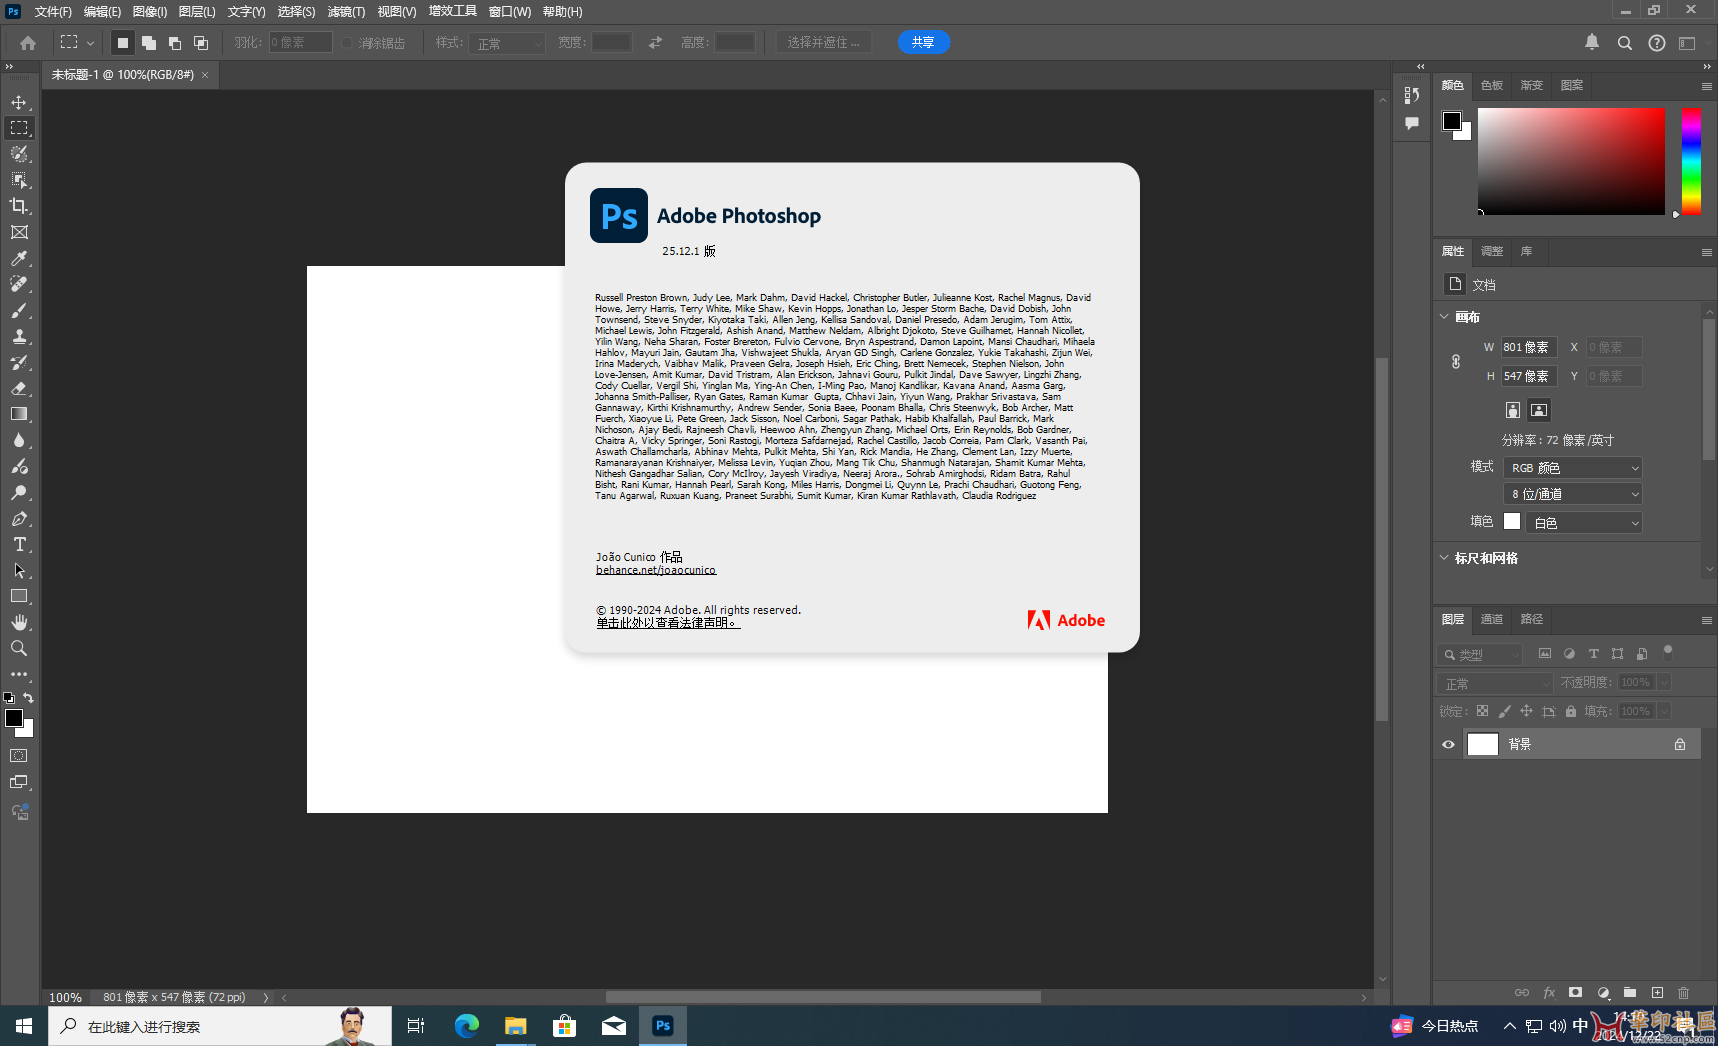Select the Eraser tool
Viewport: 1718px width, 1046px height.
[19, 388]
